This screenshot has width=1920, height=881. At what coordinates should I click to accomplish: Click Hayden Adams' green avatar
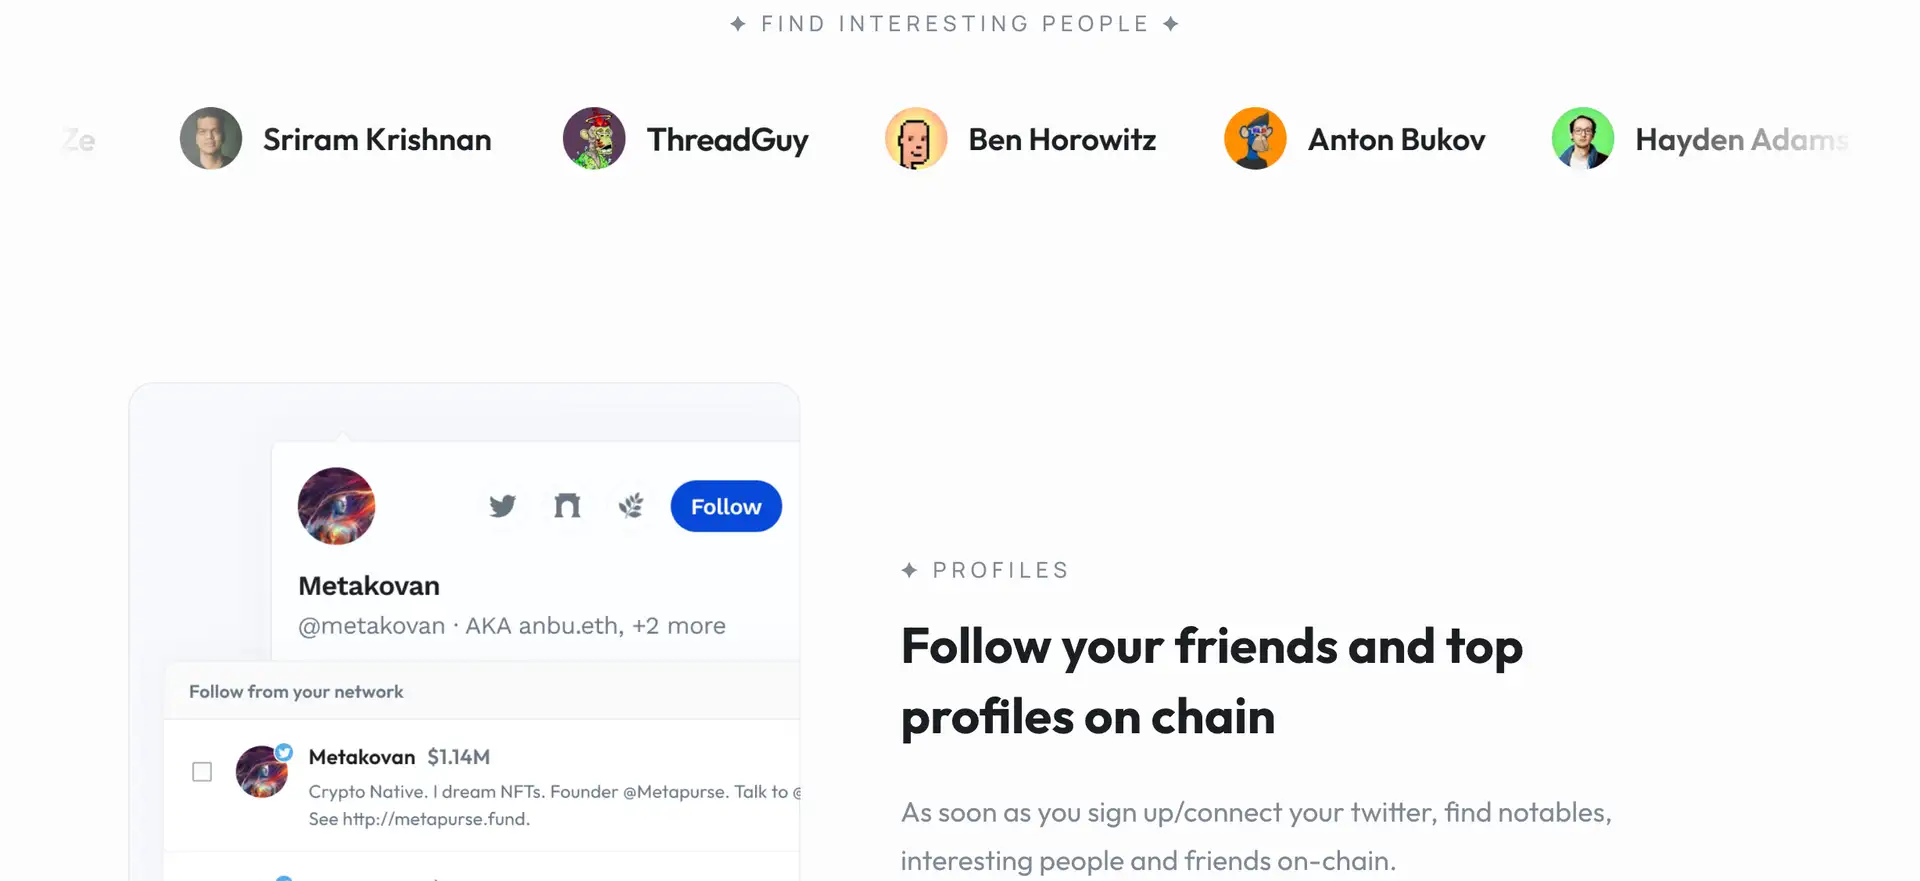1582,139
